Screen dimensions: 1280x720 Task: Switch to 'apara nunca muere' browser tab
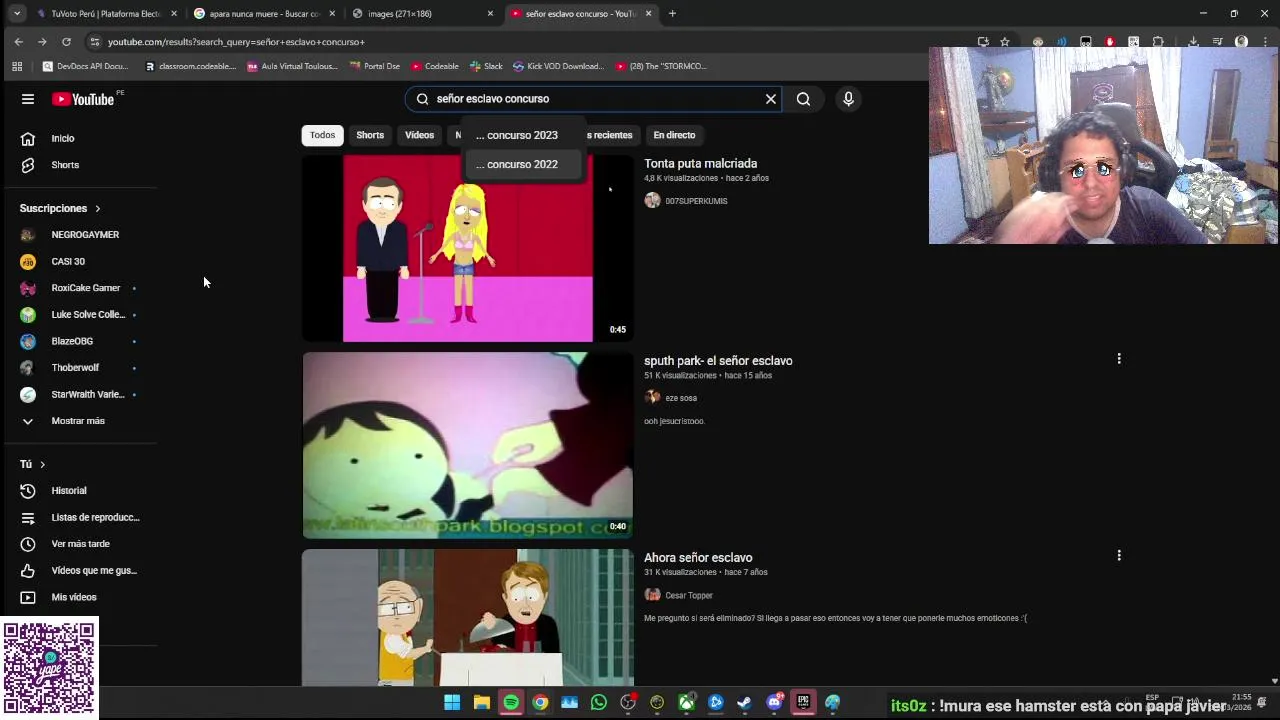pos(264,14)
